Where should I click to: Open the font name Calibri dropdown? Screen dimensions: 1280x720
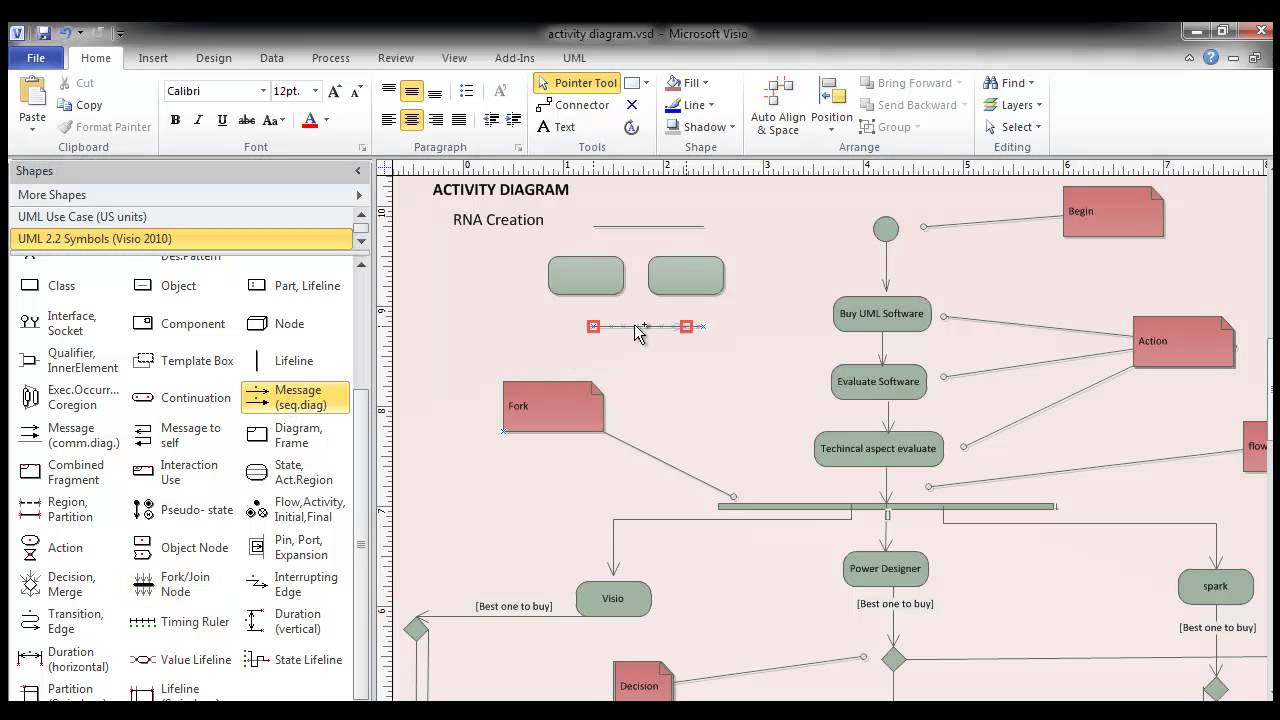tap(263, 91)
